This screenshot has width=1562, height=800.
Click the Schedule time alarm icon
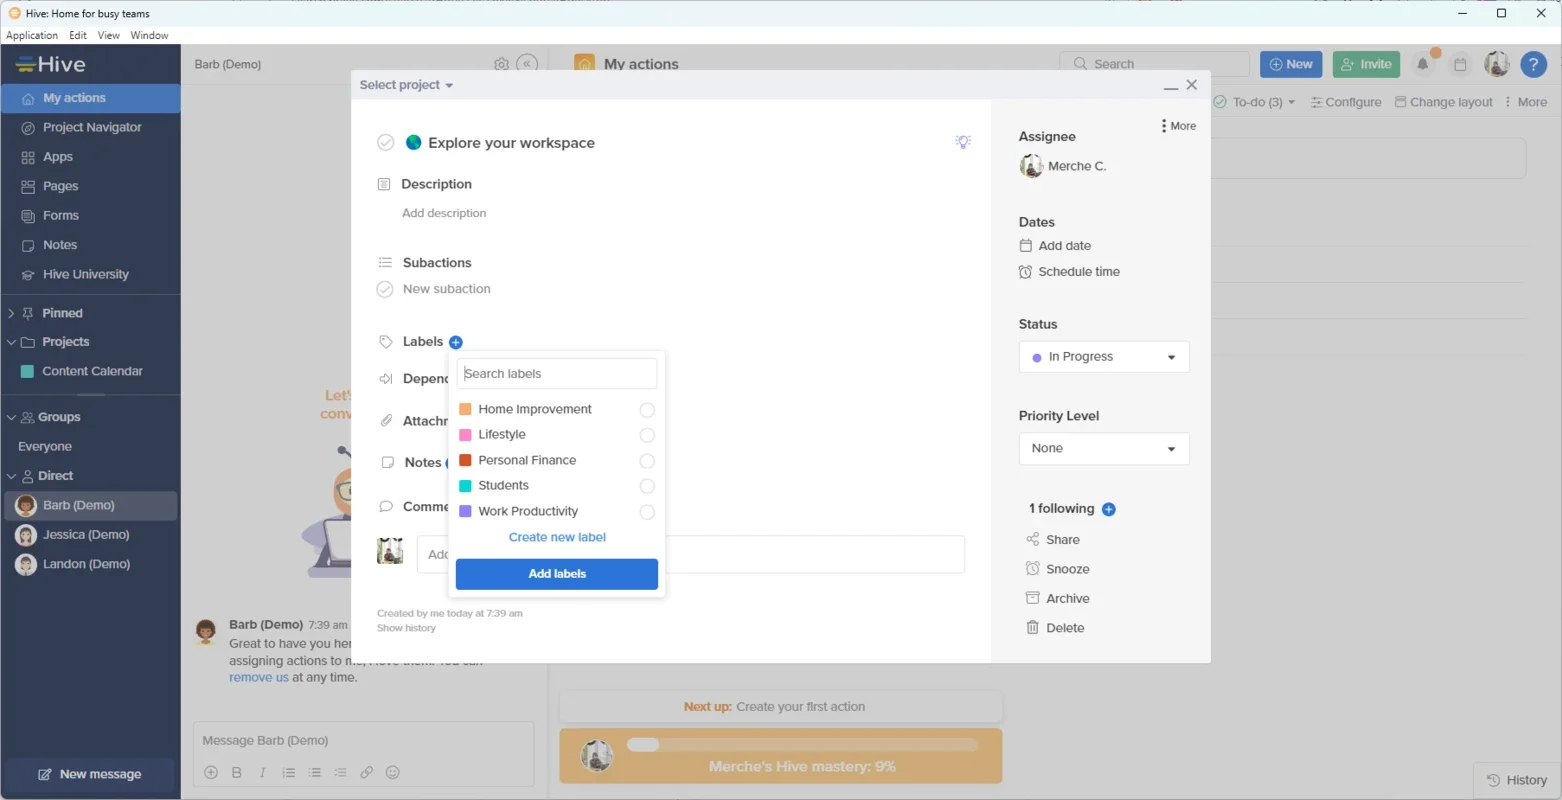click(x=1025, y=271)
